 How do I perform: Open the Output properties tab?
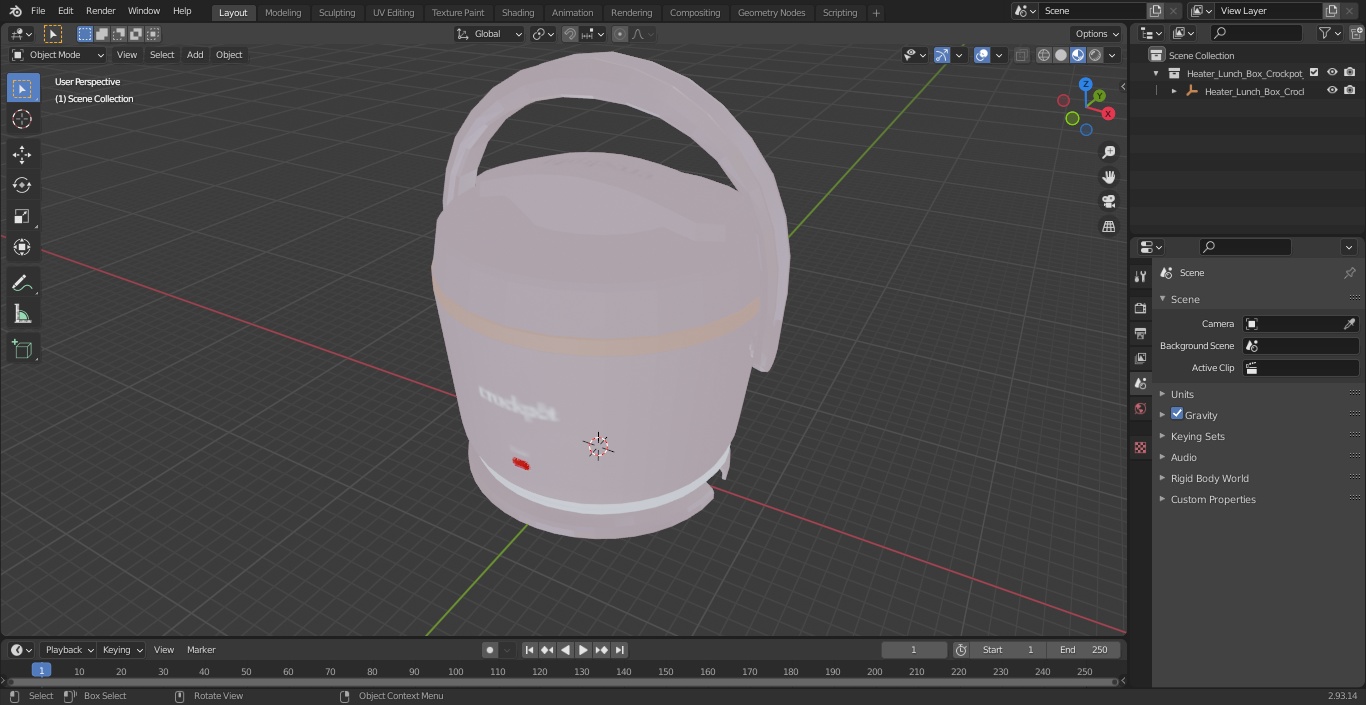[x=1140, y=333]
